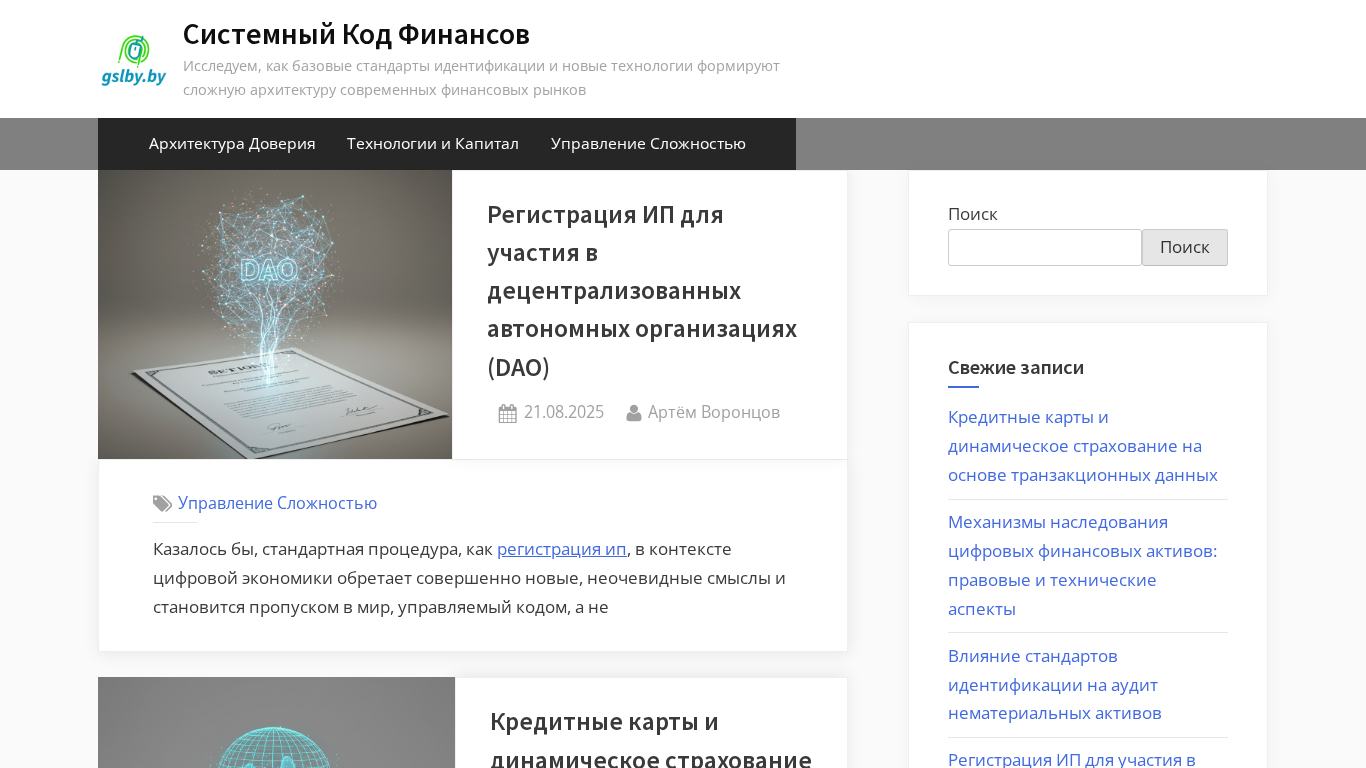Click the Поиск search button
Image resolution: width=1366 pixels, height=768 pixels.
(1185, 247)
